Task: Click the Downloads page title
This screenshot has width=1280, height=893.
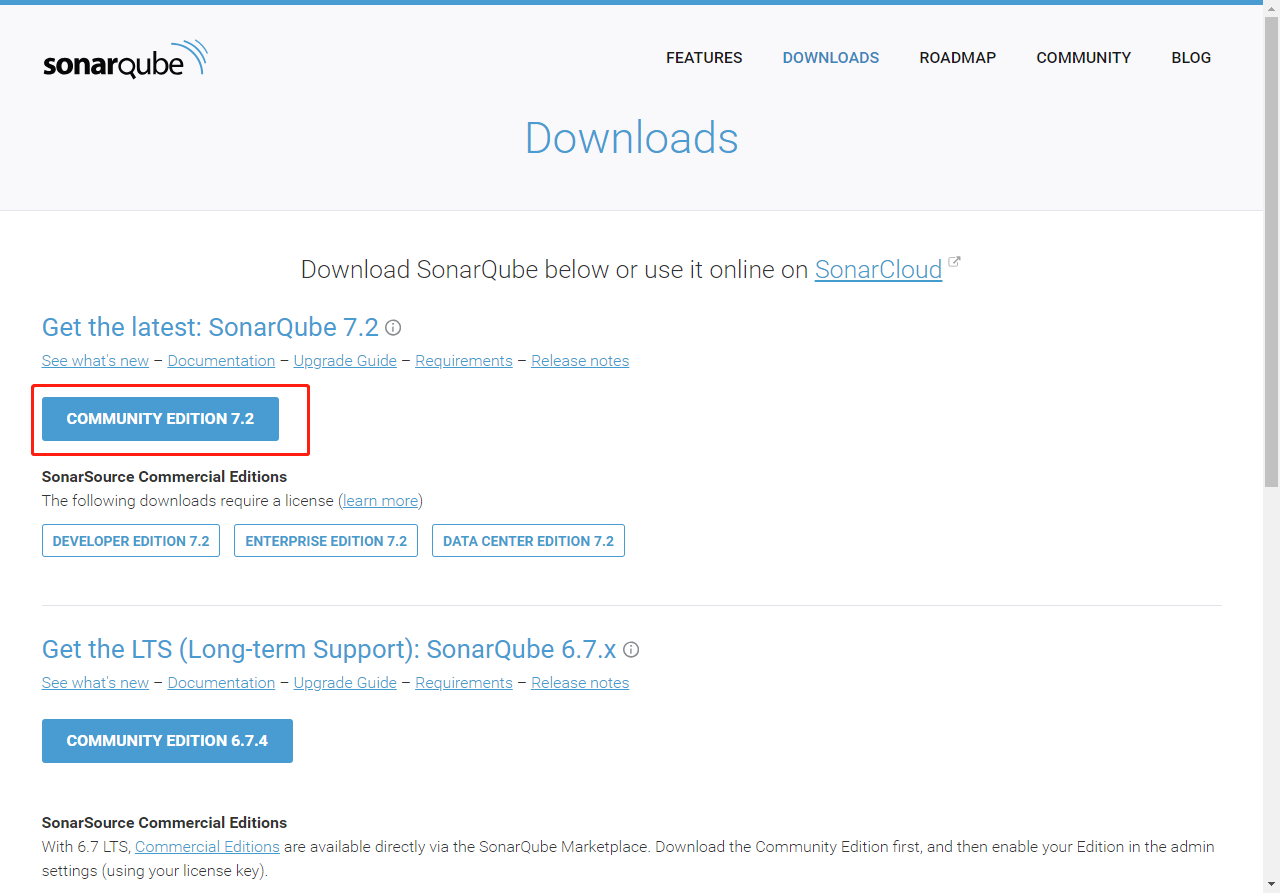Action: pos(632,138)
